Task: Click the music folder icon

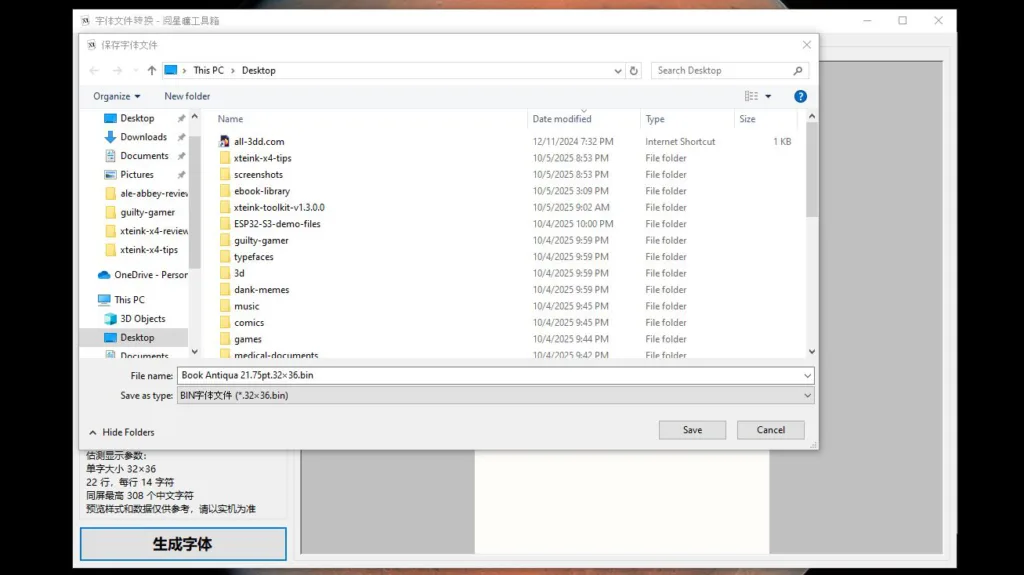Action: coord(225,306)
